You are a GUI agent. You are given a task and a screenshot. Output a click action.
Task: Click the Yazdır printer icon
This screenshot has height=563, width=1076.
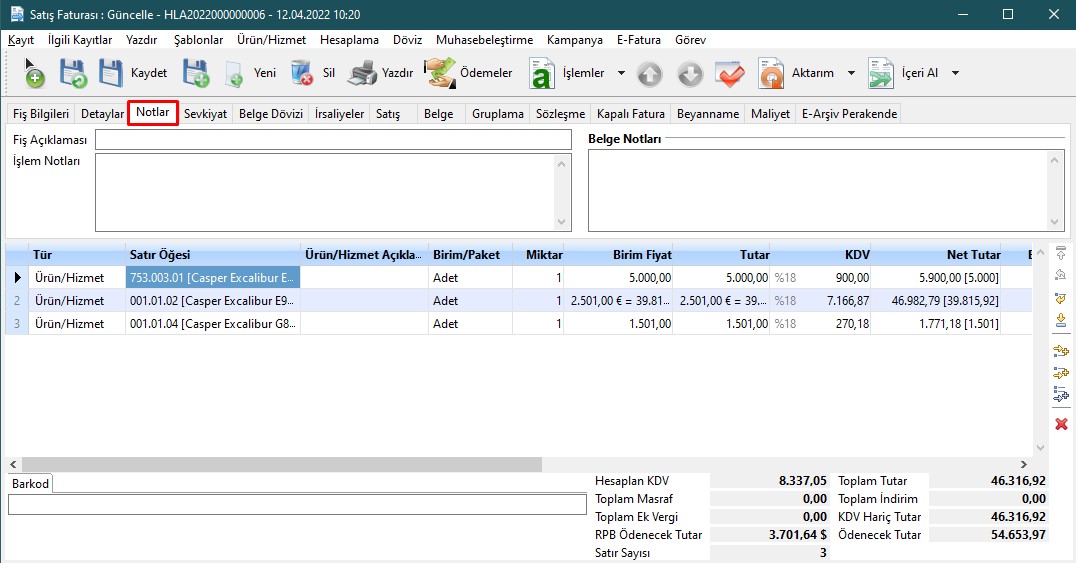362,73
